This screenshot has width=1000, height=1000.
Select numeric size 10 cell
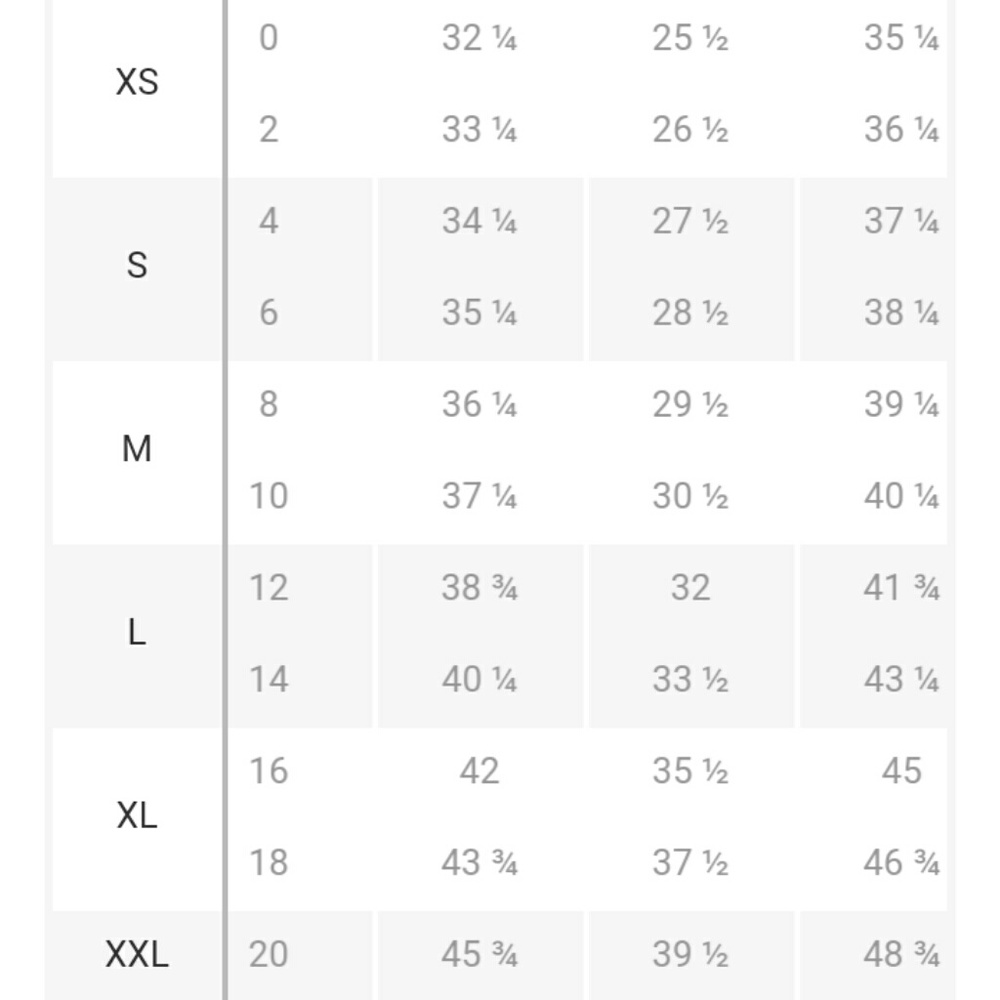(x=268, y=496)
